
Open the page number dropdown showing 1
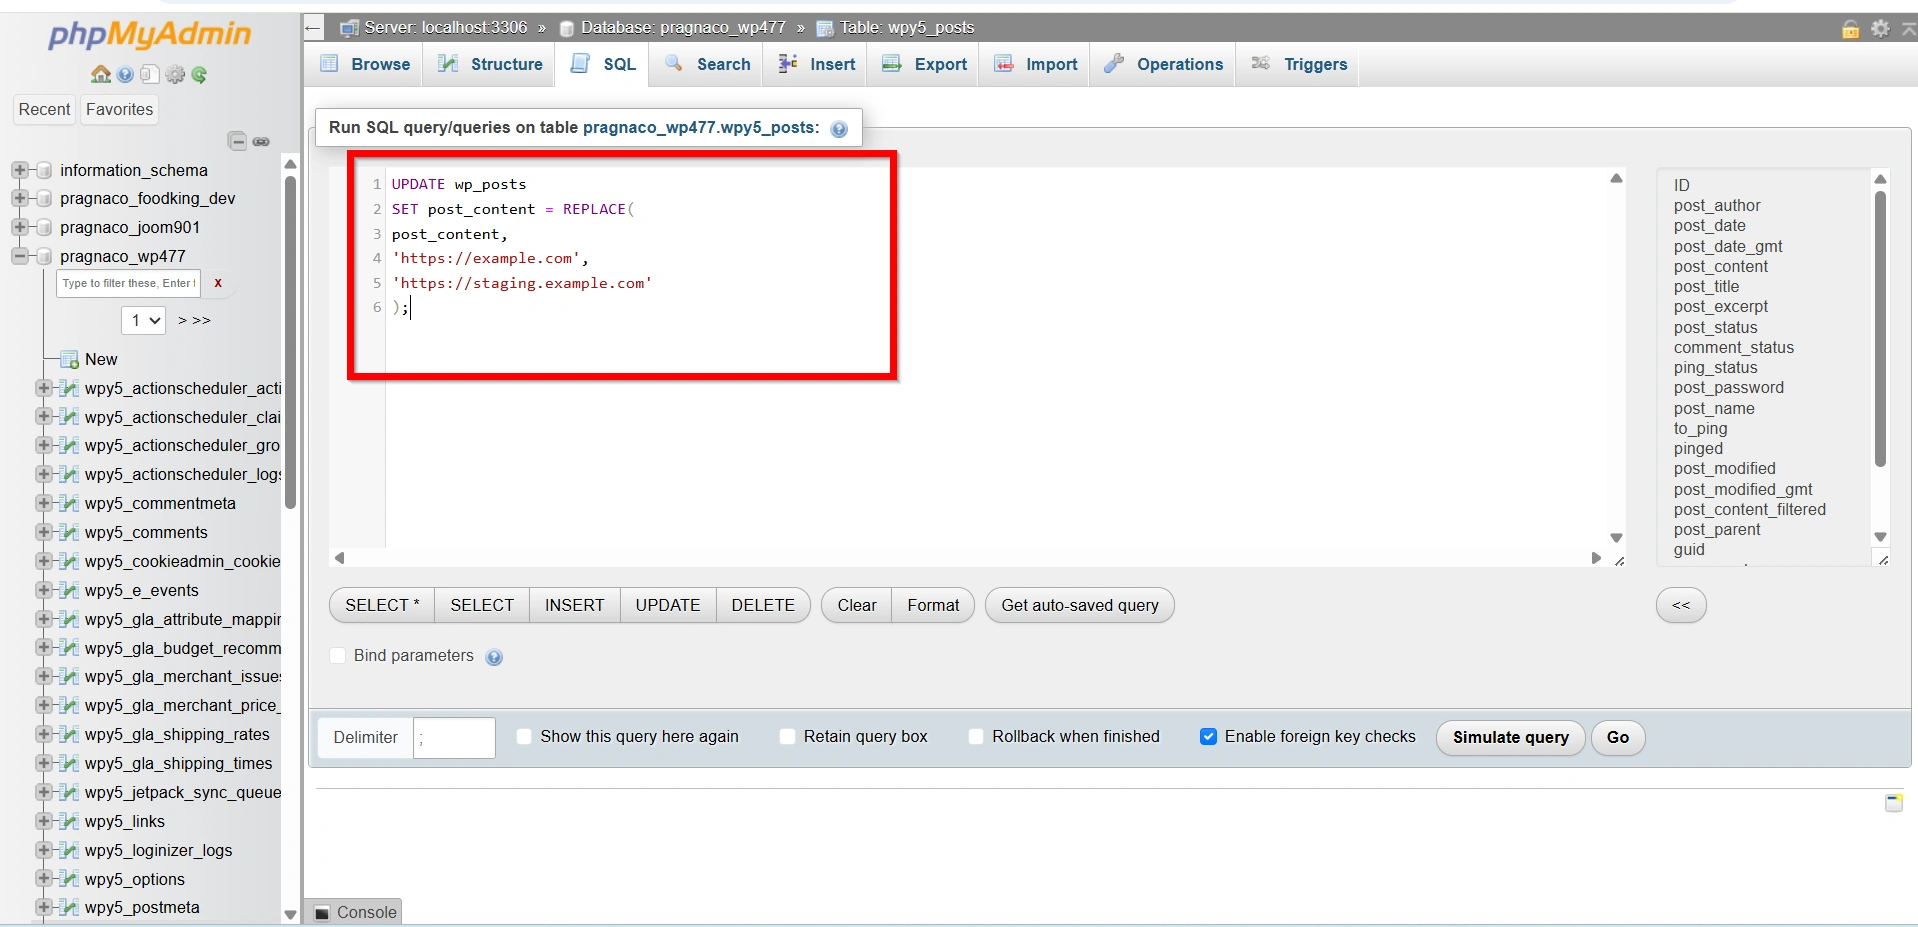coord(143,321)
